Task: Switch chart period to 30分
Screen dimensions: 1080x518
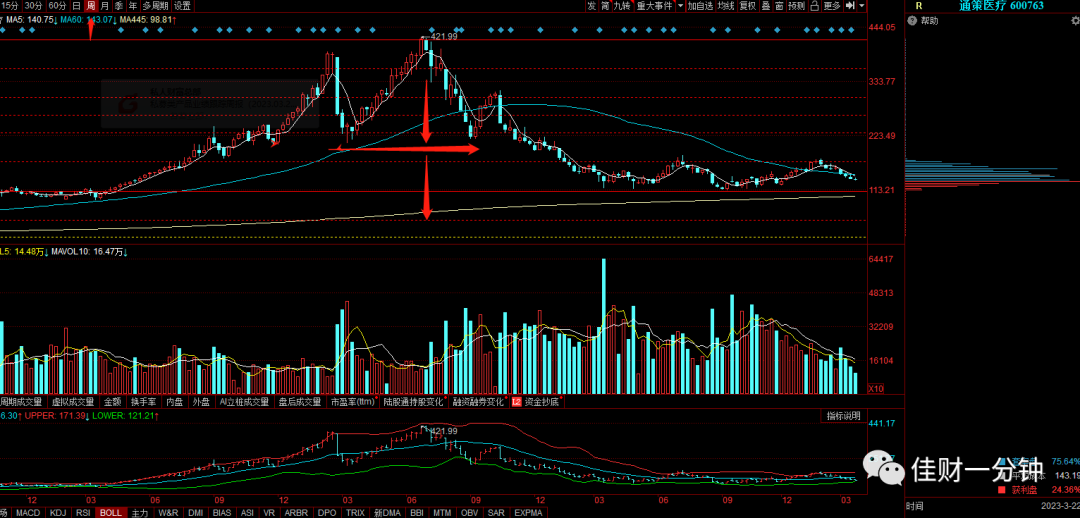Action: pos(34,6)
